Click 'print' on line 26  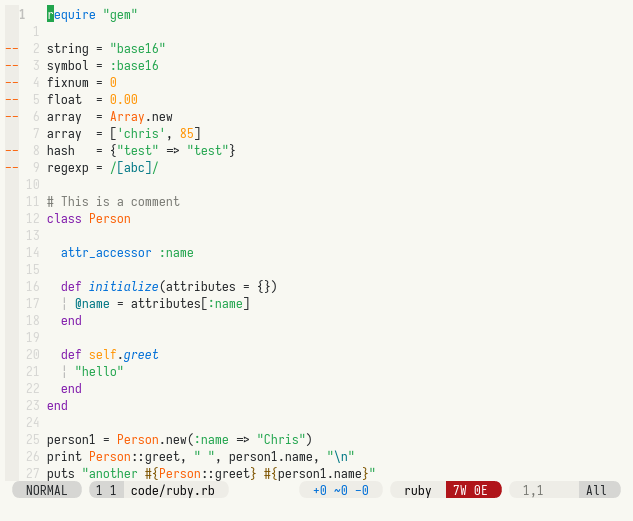pos(64,457)
